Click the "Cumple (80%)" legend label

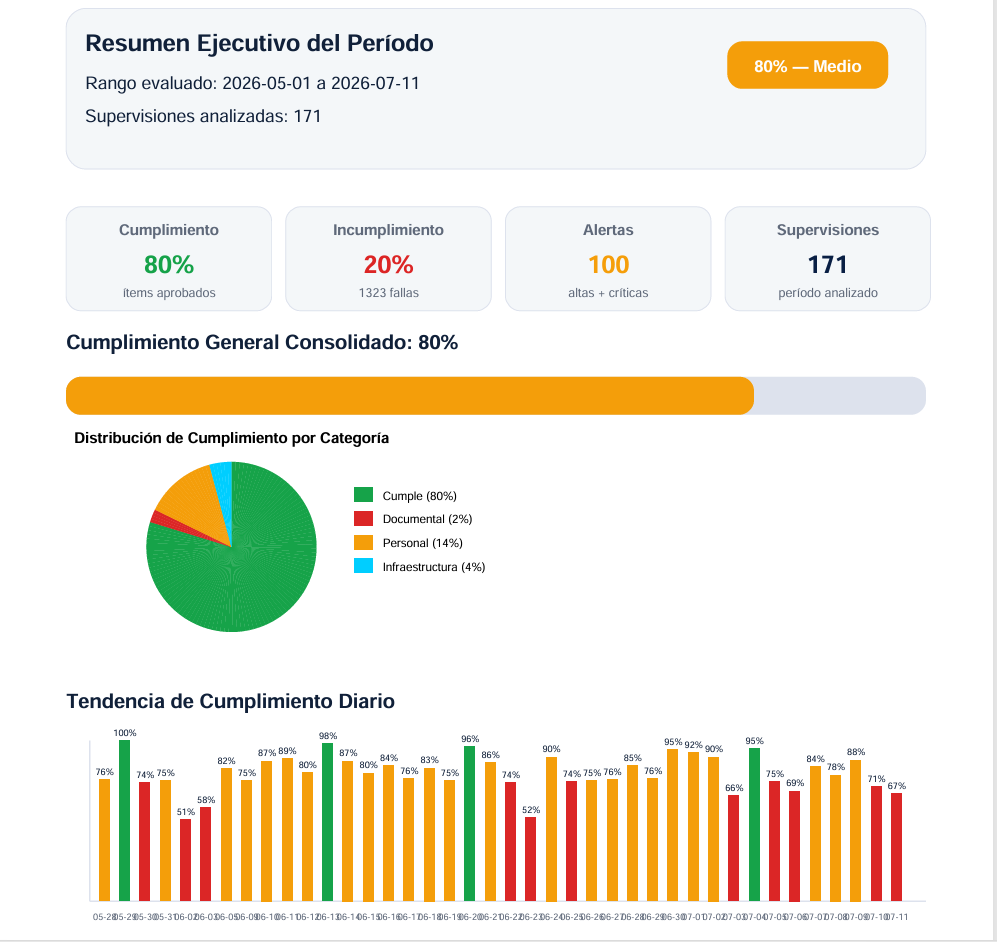coord(420,496)
